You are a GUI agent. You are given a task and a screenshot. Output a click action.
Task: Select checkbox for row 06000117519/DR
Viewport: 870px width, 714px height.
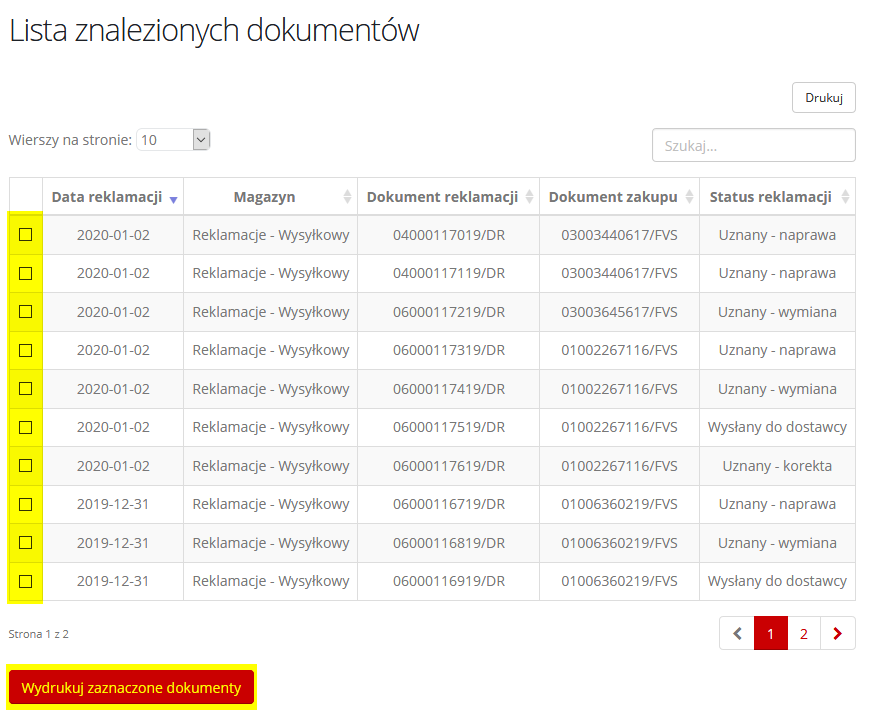pyautogui.click(x=26, y=428)
